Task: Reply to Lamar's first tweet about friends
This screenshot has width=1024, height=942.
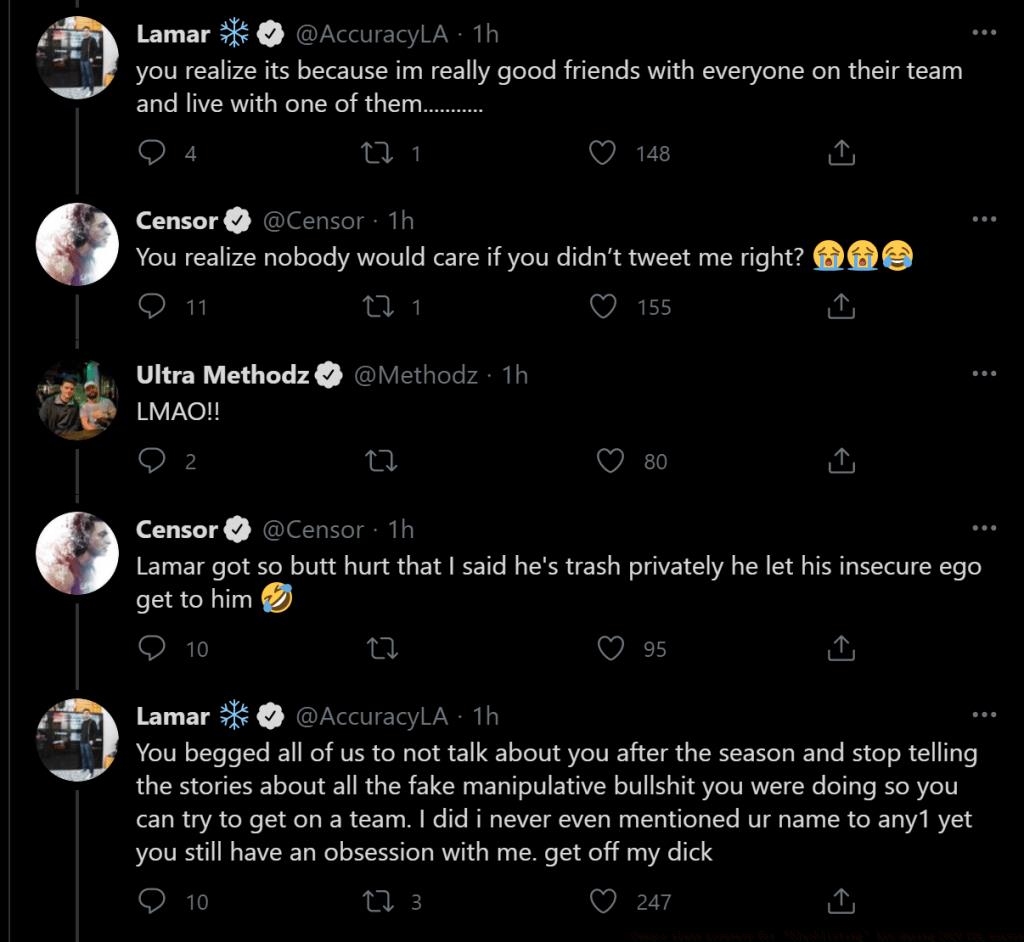Action: pos(152,153)
